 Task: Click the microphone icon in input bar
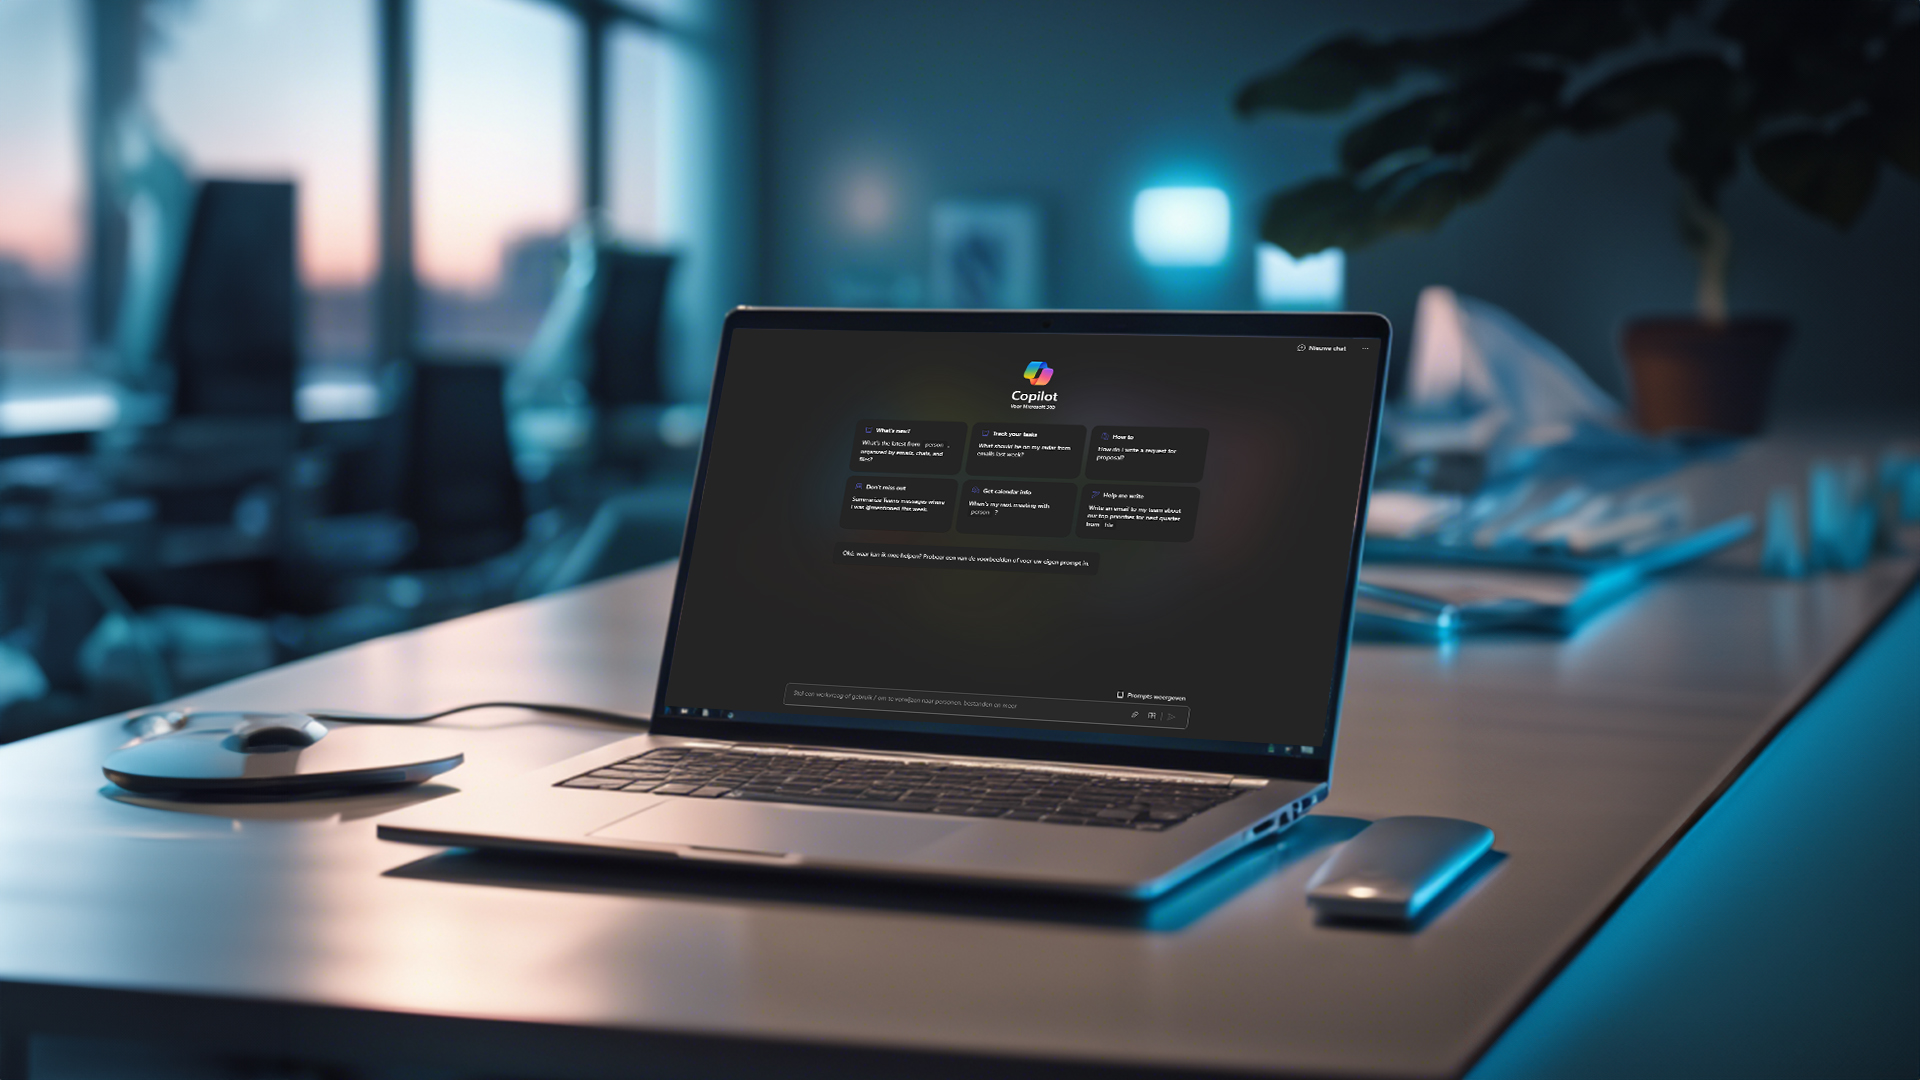tap(1149, 715)
